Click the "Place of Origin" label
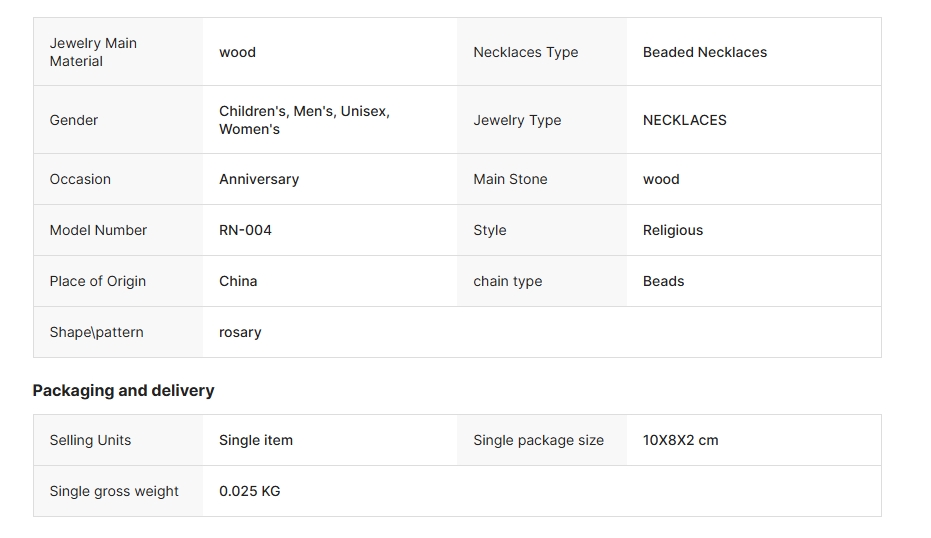This screenshot has height=538, width=931. (x=97, y=281)
